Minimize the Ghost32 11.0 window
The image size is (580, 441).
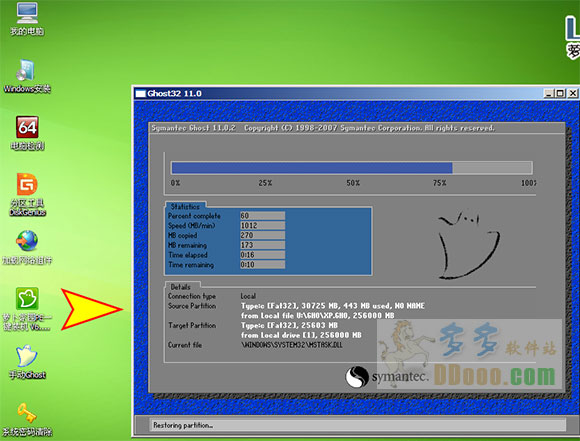click(549, 93)
